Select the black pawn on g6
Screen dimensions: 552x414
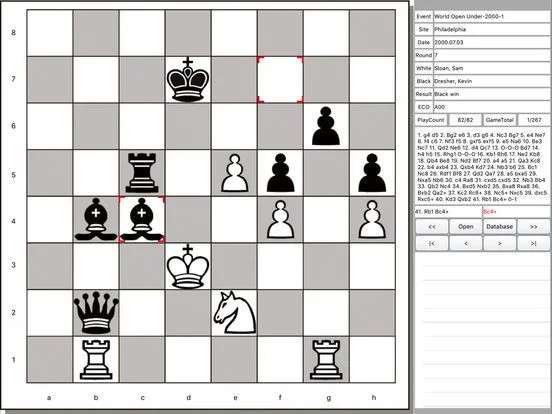coord(326,126)
